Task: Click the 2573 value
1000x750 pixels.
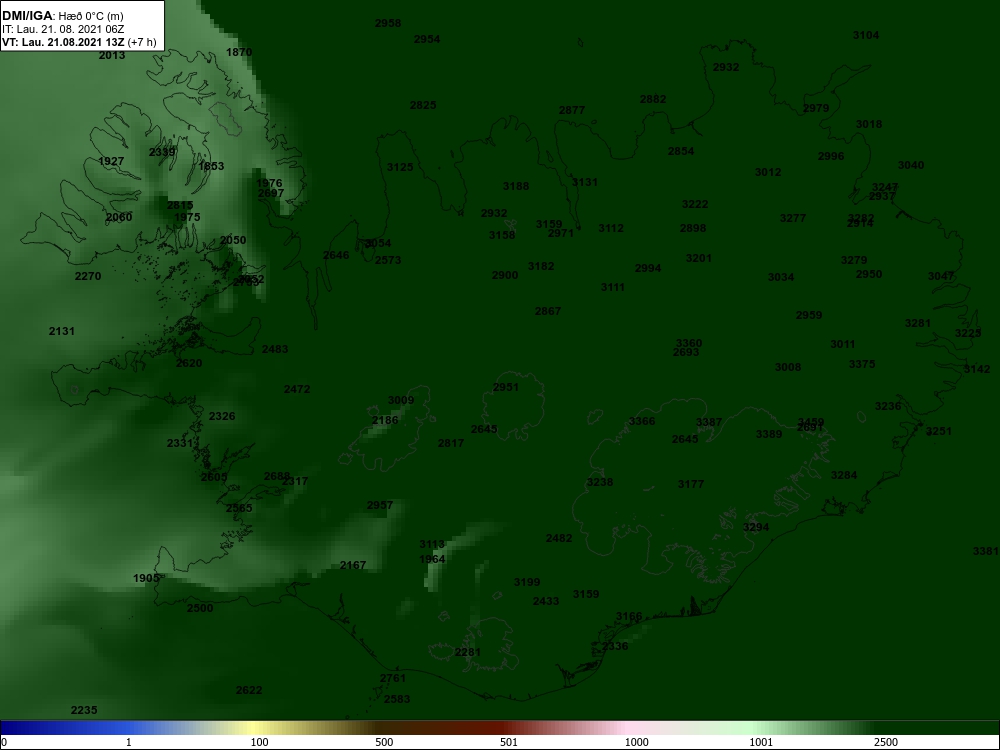Action: [388, 260]
